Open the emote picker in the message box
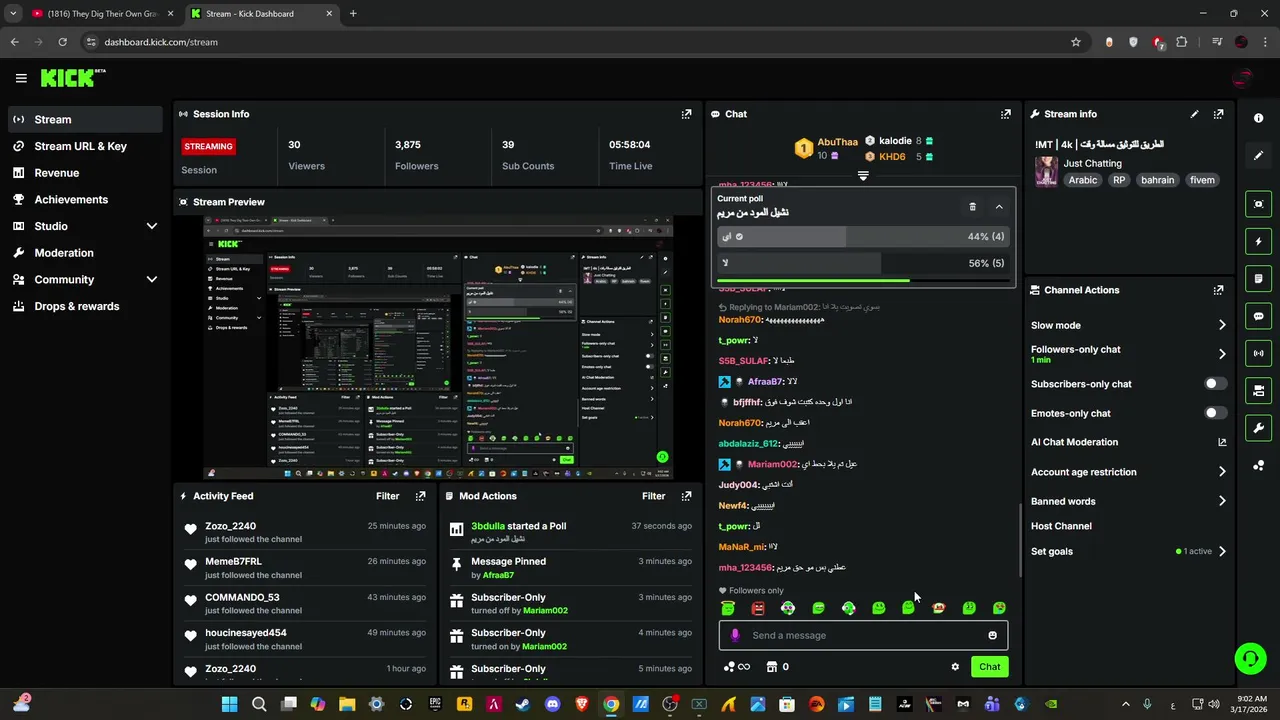This screenshot has height=720, width=1280. 992,635
